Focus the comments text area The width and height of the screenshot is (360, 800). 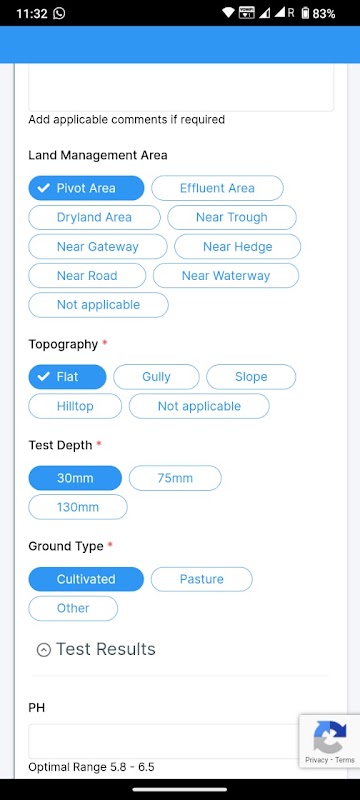pyautogui.click(x=181, y=87)
